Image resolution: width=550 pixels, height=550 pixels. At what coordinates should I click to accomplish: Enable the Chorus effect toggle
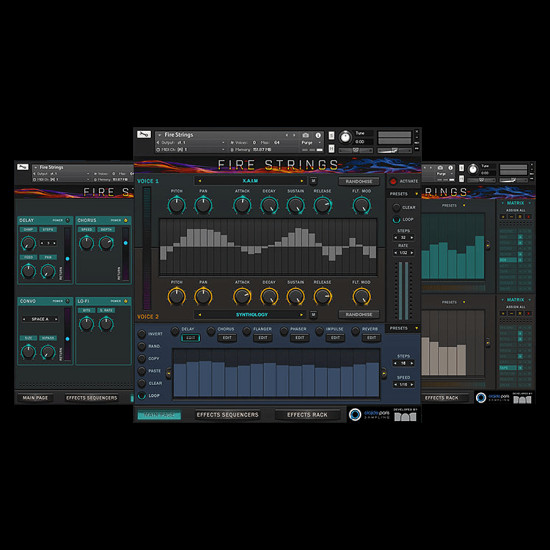tap(211, 330)
